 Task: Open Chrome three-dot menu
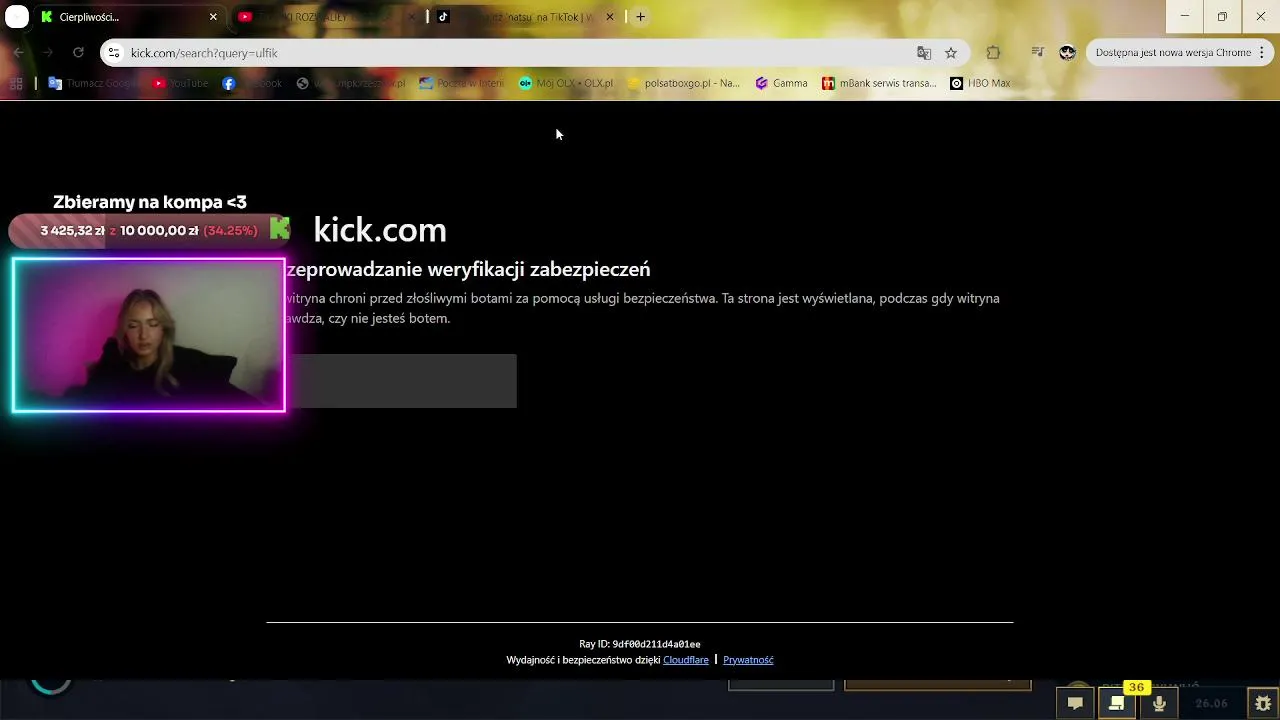(1262, 53)
